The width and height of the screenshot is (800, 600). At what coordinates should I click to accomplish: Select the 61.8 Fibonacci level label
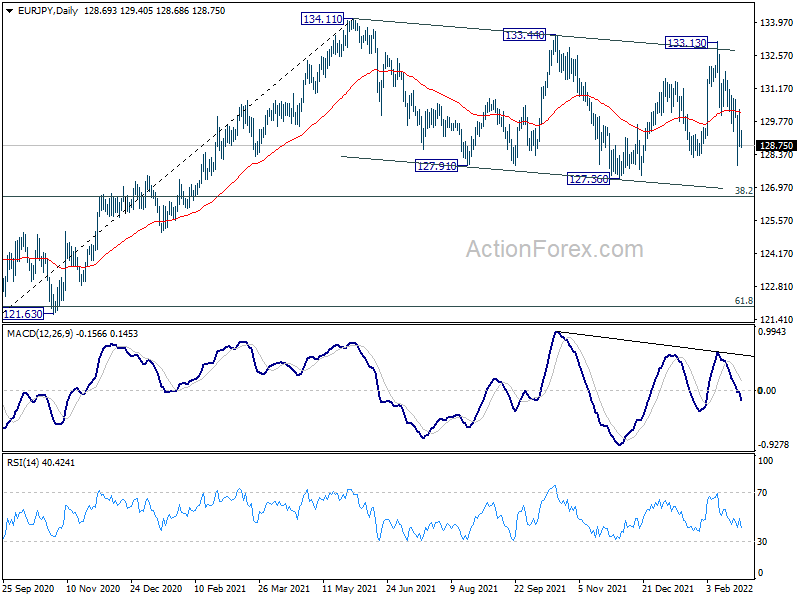(743, 301)
